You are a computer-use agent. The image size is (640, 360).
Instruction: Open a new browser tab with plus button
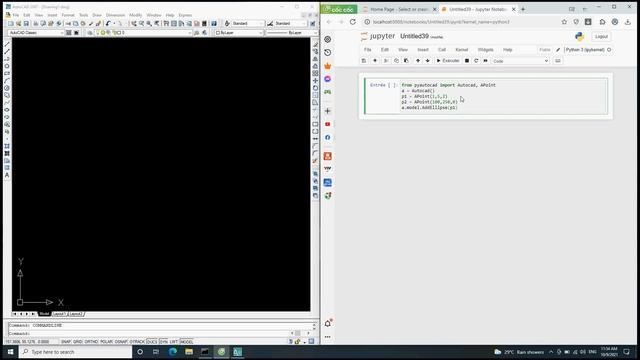coord(523,9)
